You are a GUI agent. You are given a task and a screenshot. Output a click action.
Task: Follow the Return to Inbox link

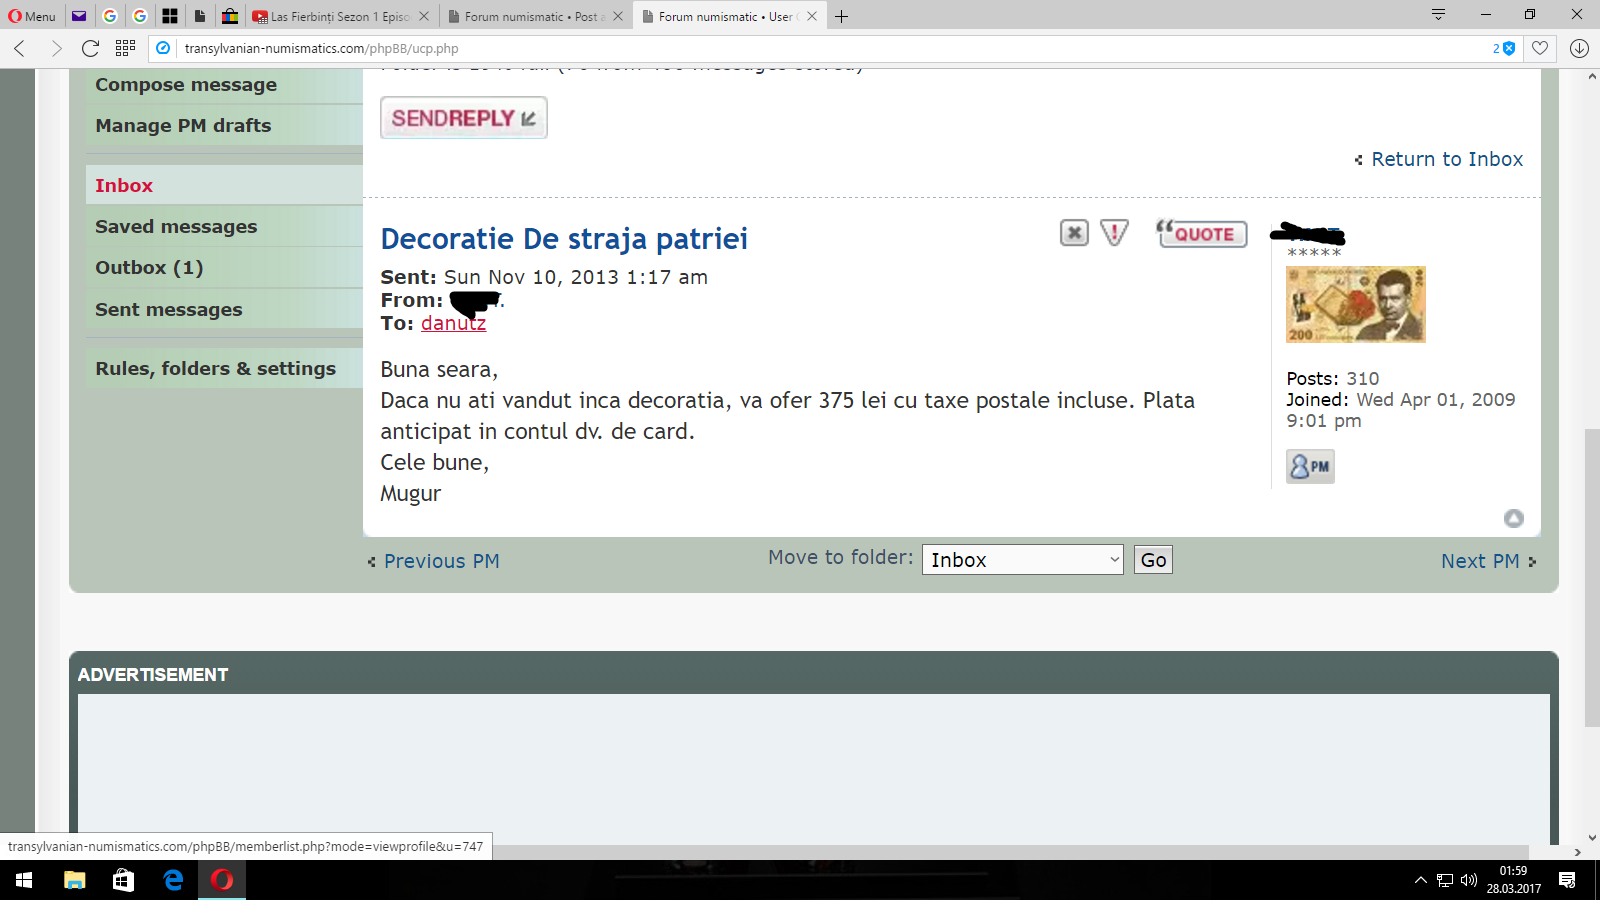coord(1446,159)
